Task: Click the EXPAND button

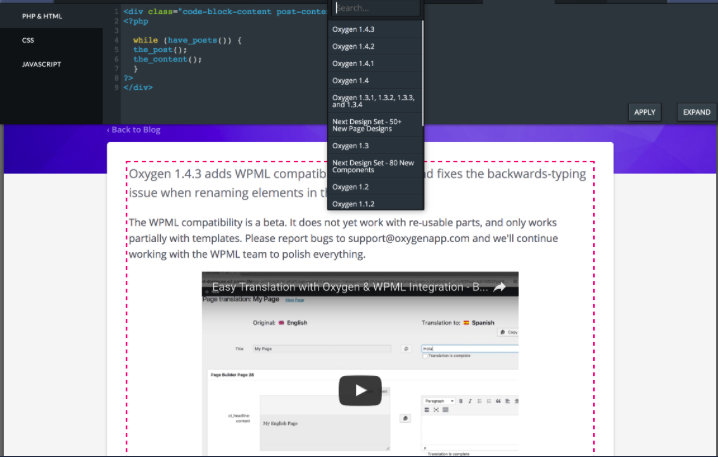Action: (x=696, y=112)
